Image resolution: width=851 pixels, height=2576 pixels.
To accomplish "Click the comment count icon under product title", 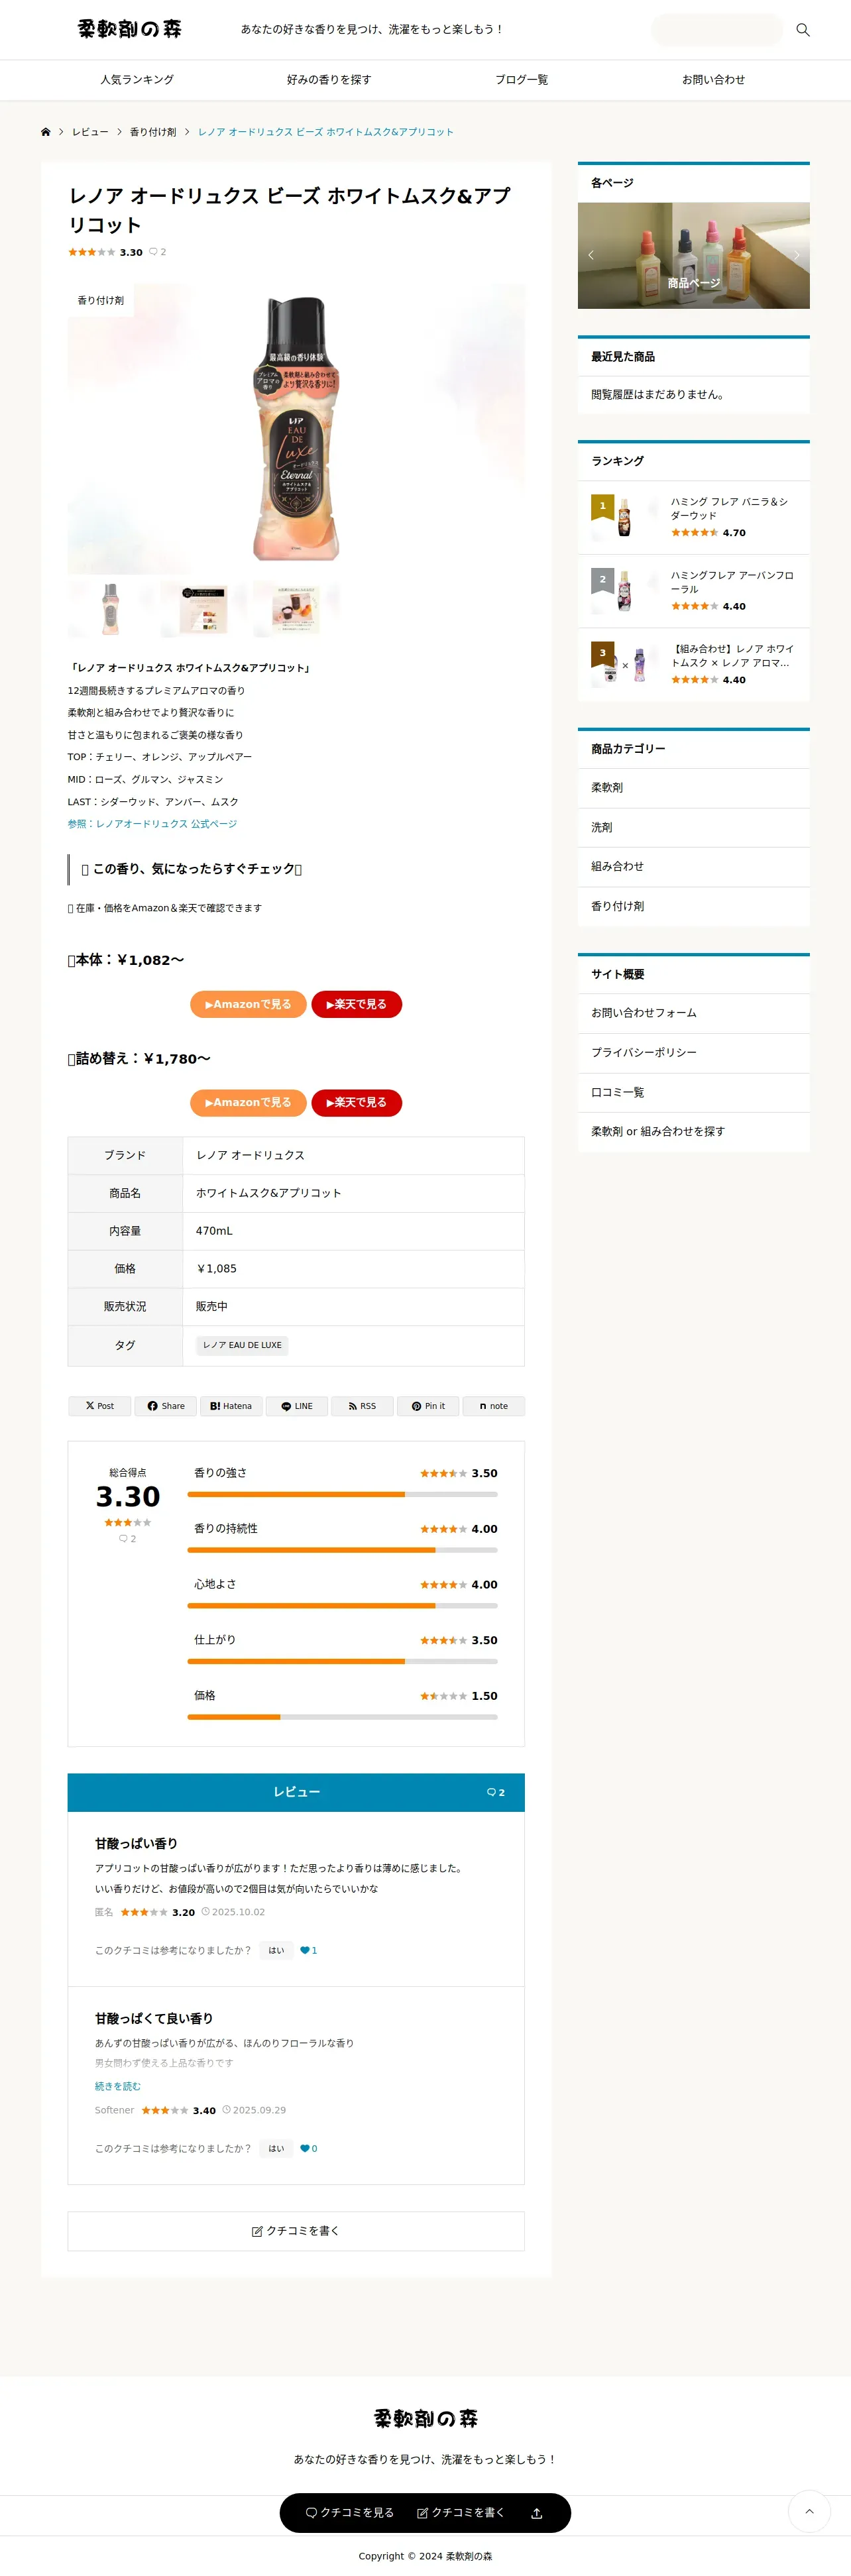I will click(x=153, y=252).
